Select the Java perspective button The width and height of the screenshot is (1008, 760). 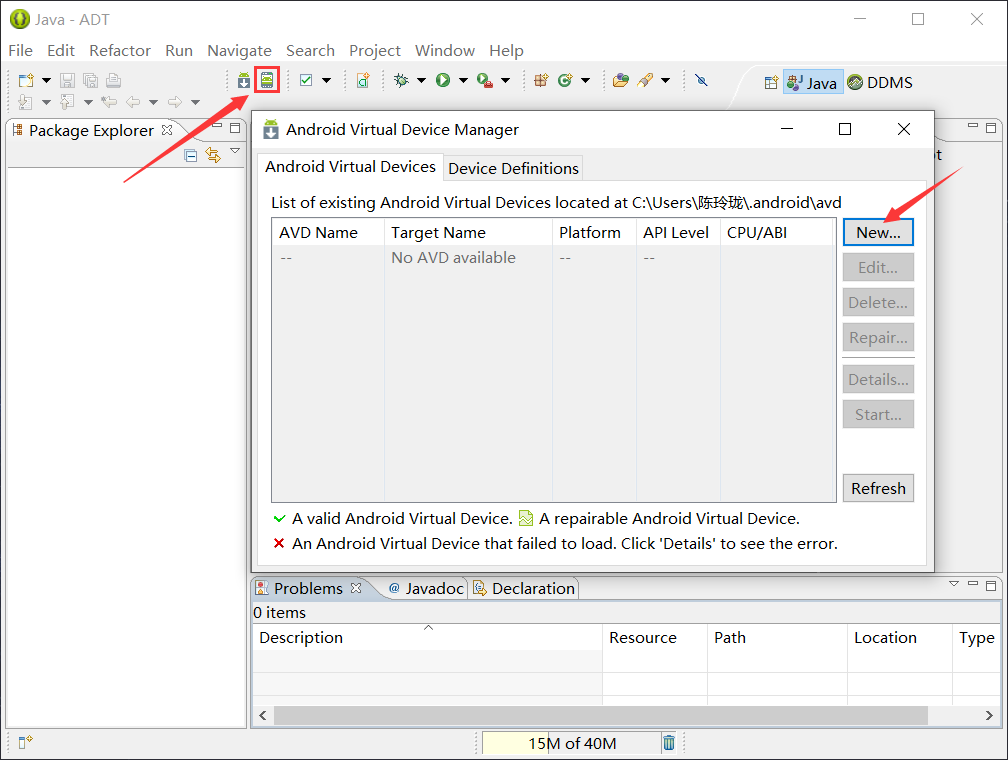[813, 83]
